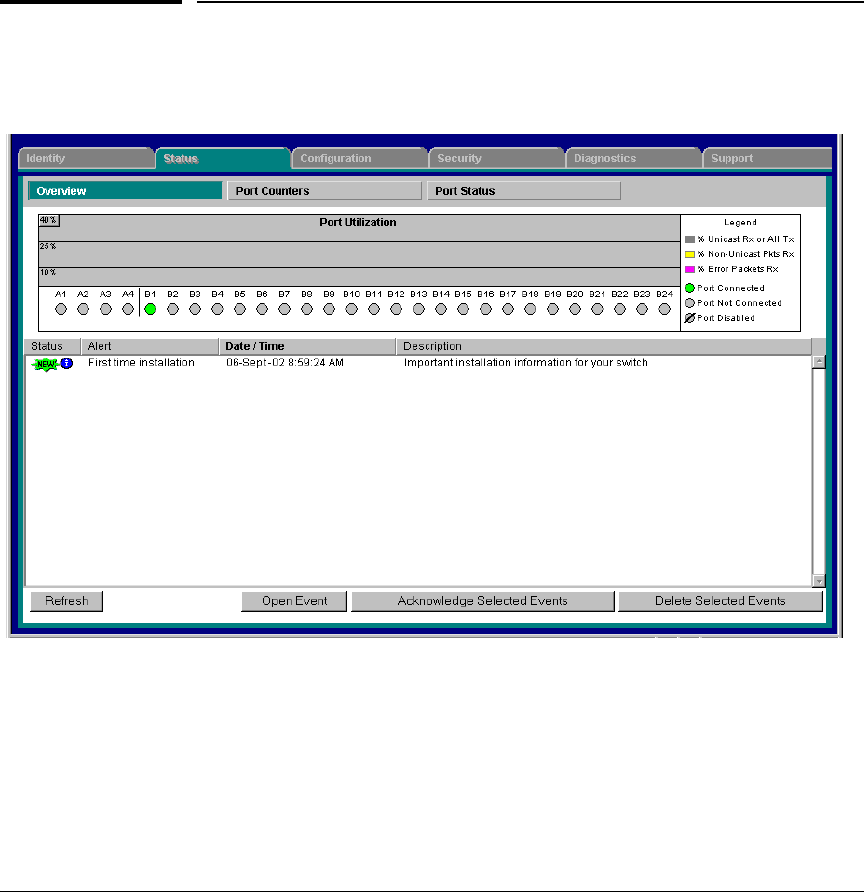Click the blue info icon in alert row
This screenshot has width=864, height=892.
[67, 363]
